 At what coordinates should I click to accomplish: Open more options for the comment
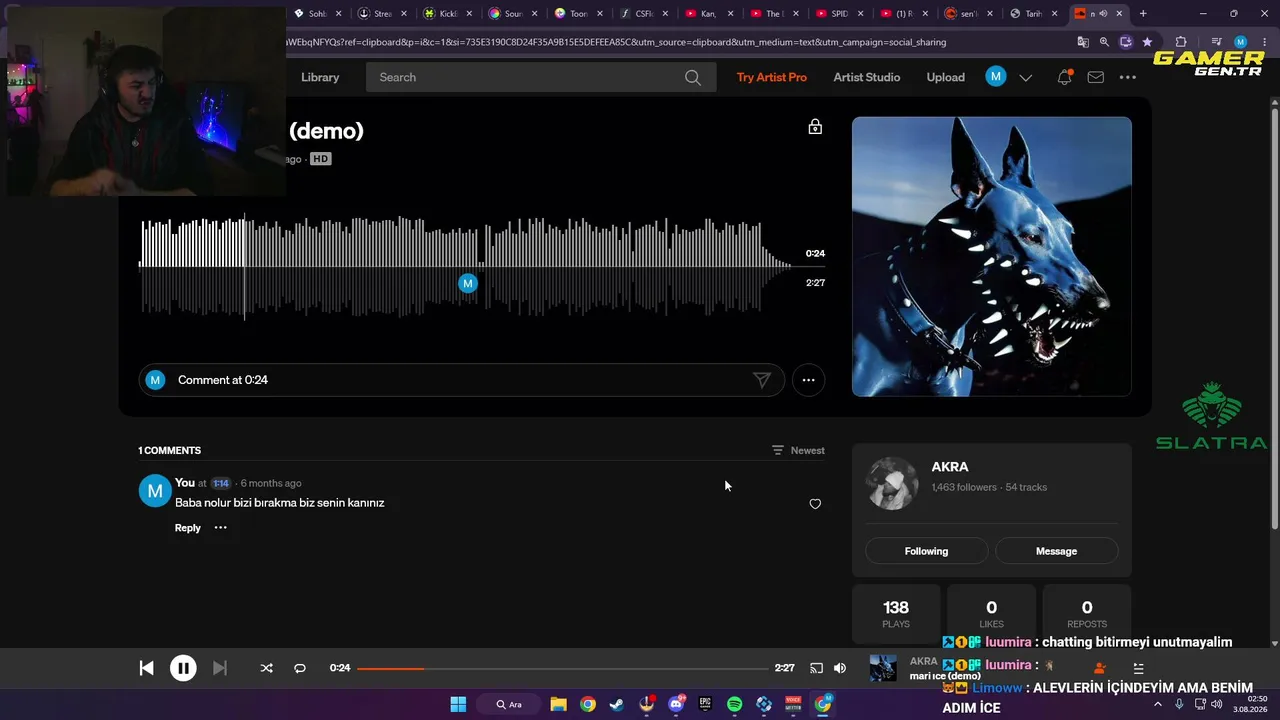[221, 528]
